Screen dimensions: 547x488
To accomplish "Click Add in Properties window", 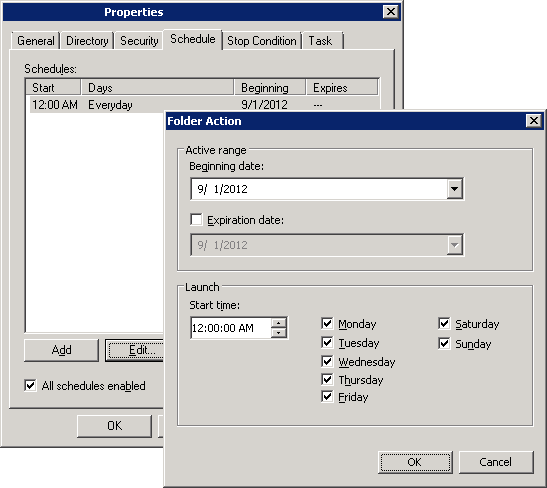I will [x=61, y=350].
